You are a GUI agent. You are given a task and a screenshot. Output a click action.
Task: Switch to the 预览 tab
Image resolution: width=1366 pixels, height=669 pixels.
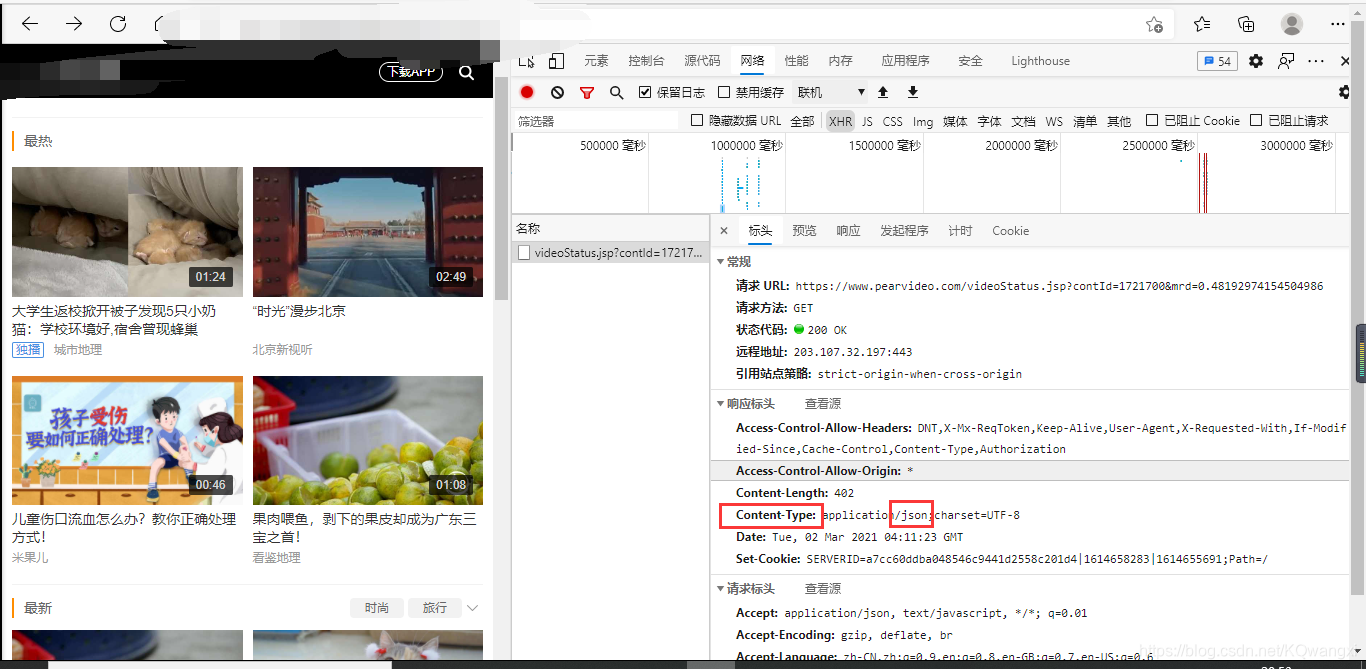(x=804, y=231)
